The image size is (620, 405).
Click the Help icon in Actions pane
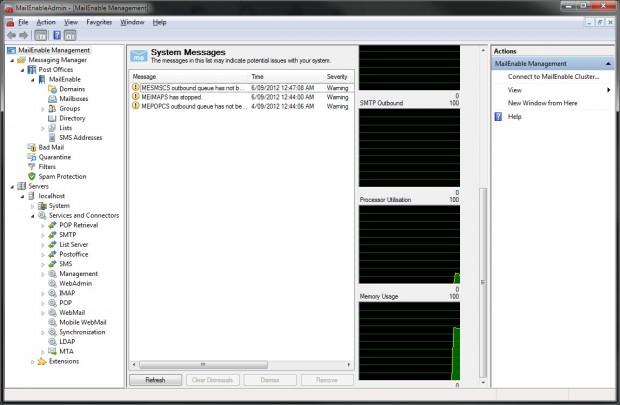(498, 117)
